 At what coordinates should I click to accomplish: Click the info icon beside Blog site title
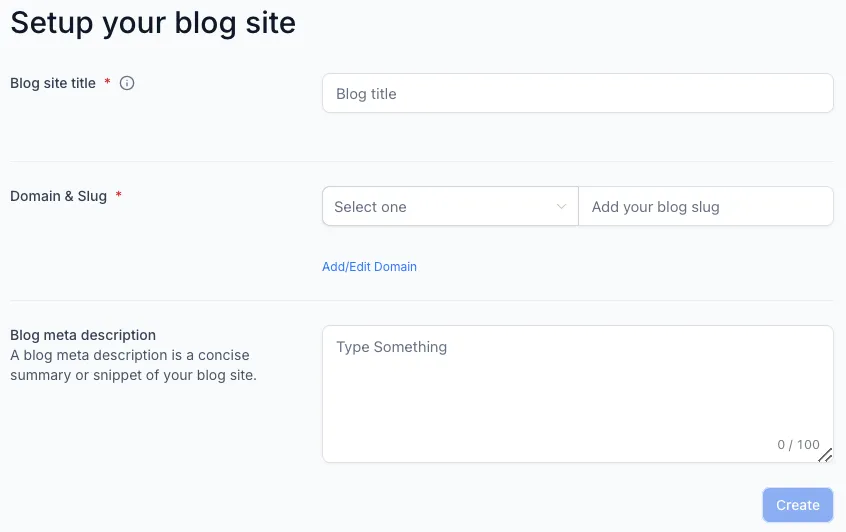[127, 83]
